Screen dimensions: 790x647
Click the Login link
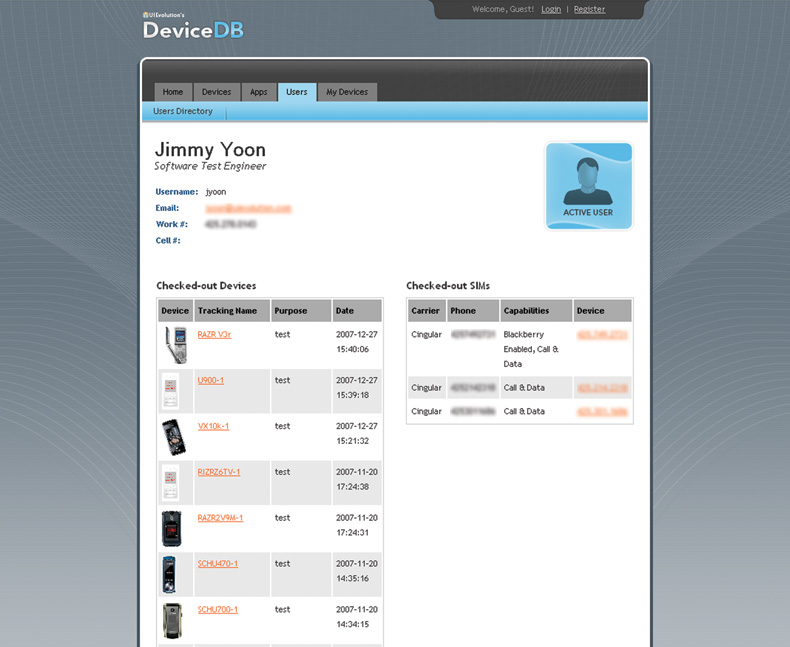pos(551,9)
